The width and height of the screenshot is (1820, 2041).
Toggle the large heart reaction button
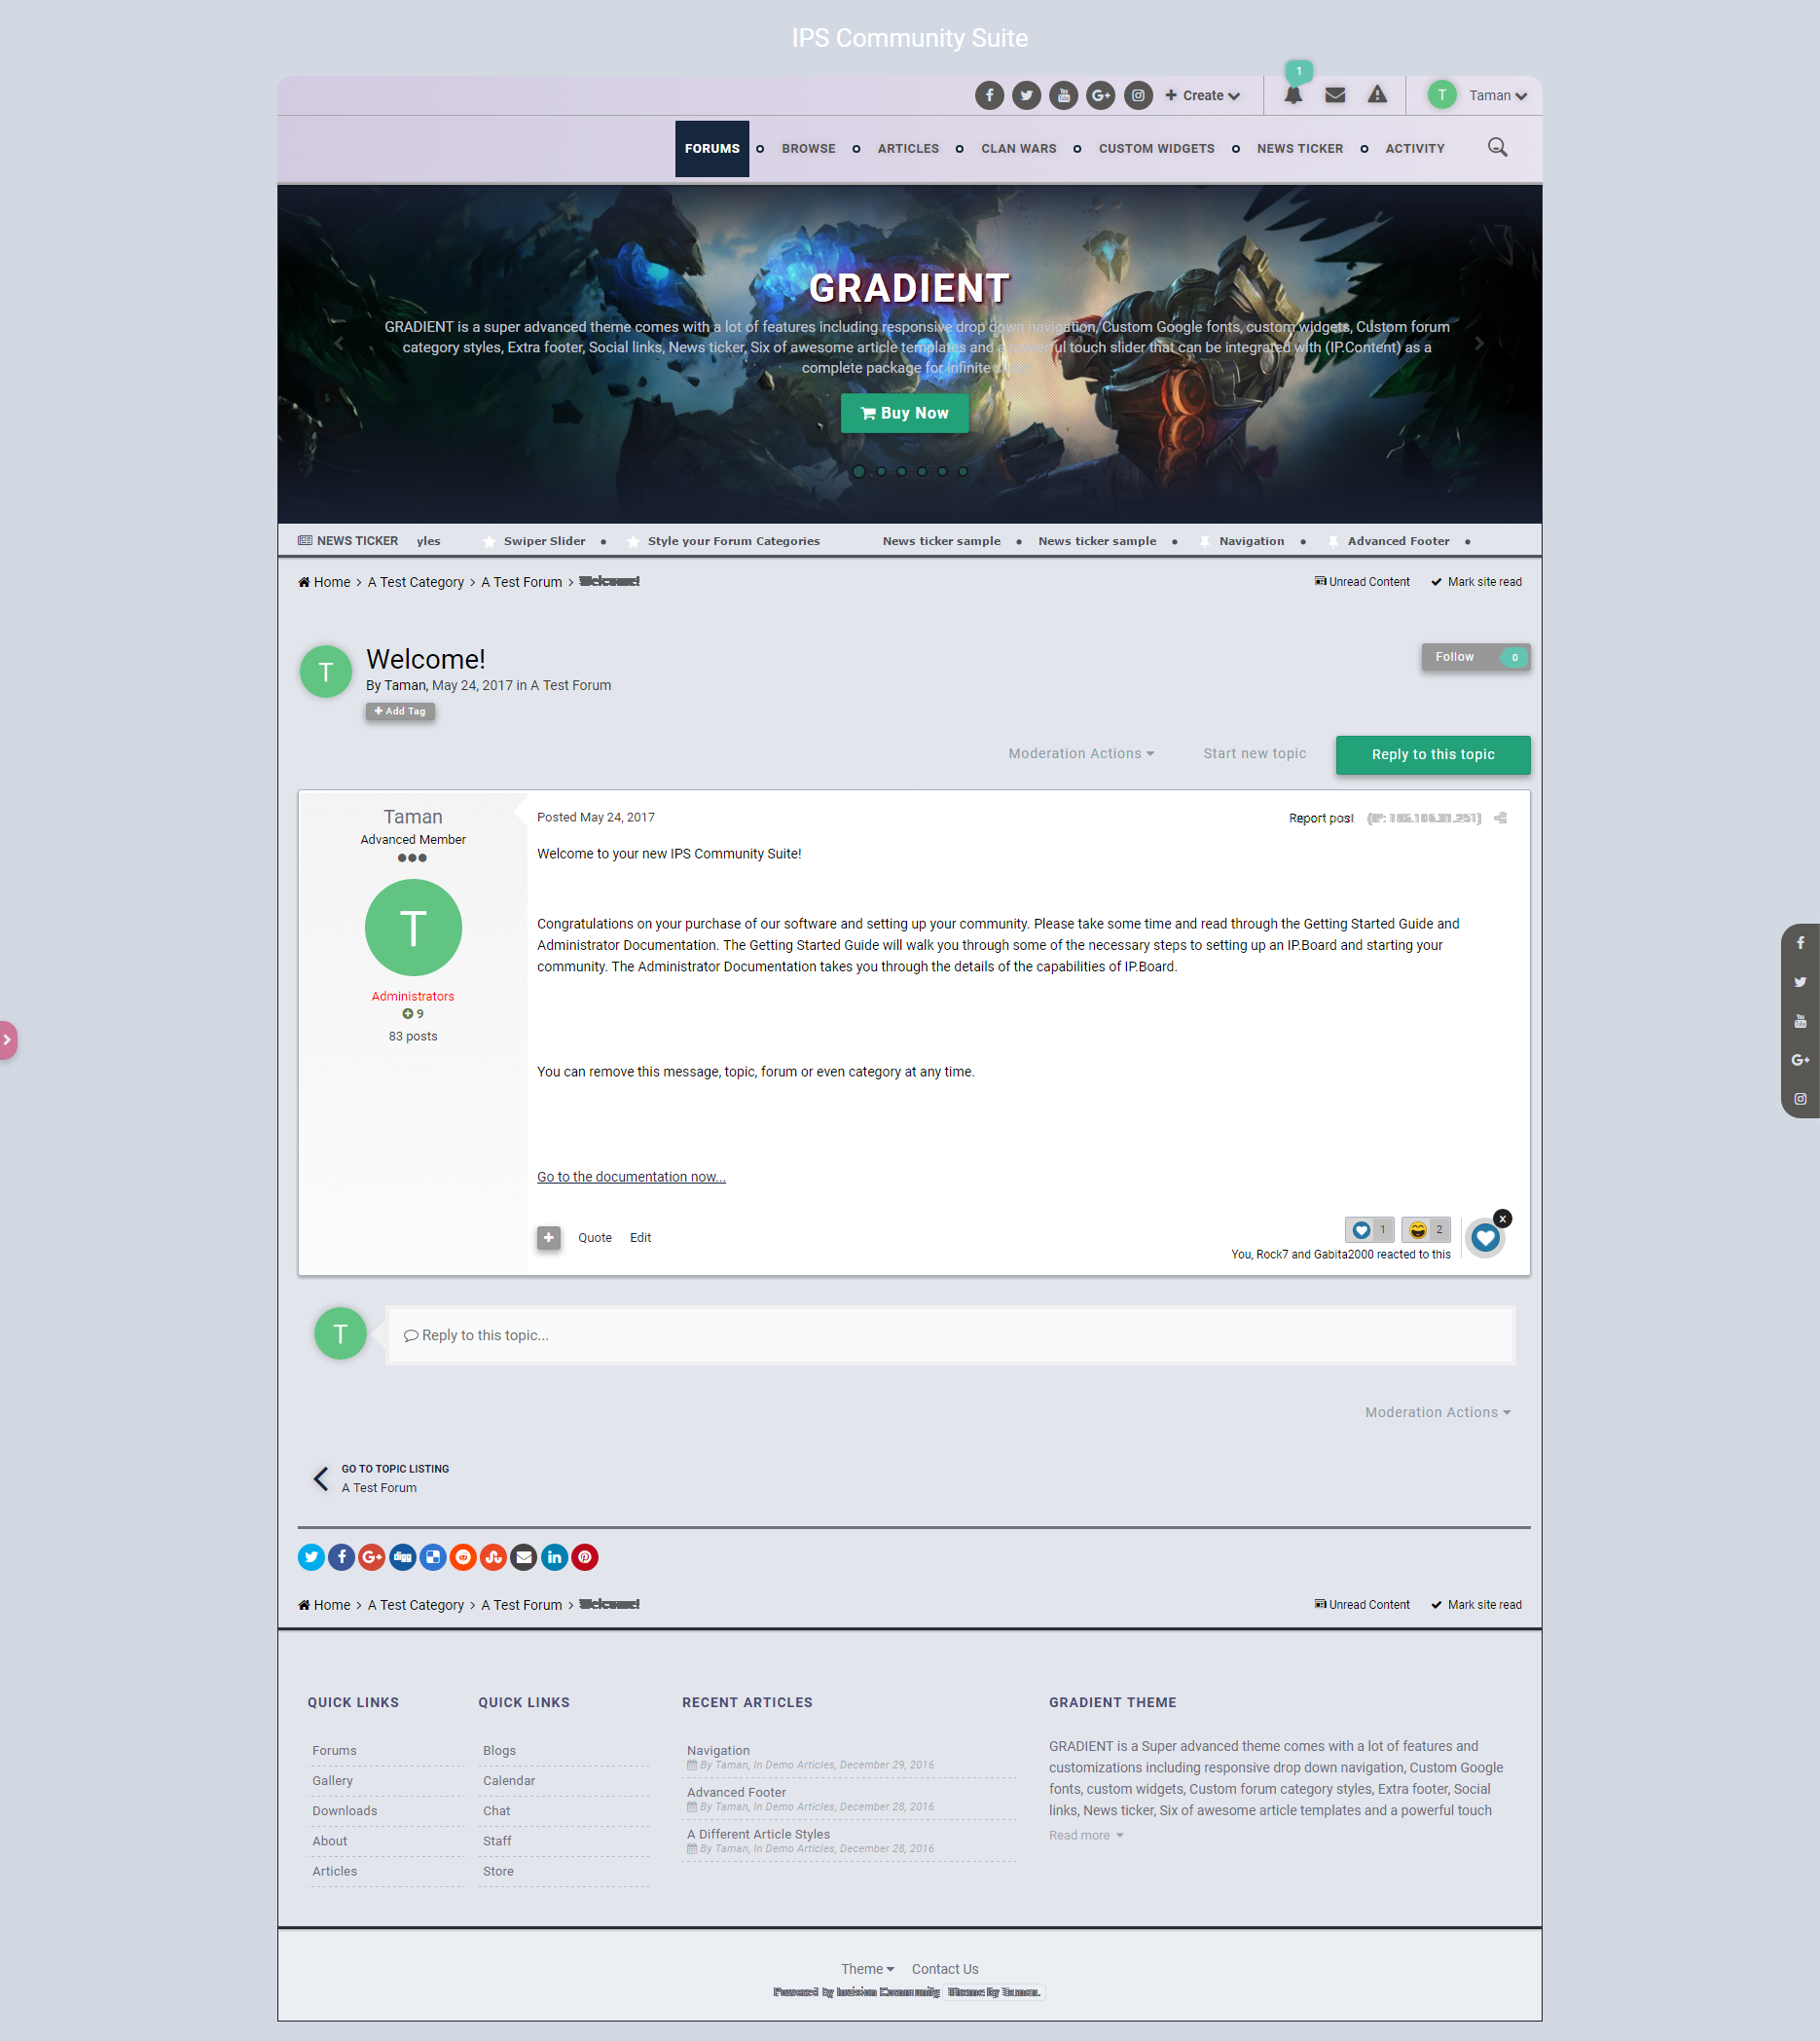pos(1484,1237)
